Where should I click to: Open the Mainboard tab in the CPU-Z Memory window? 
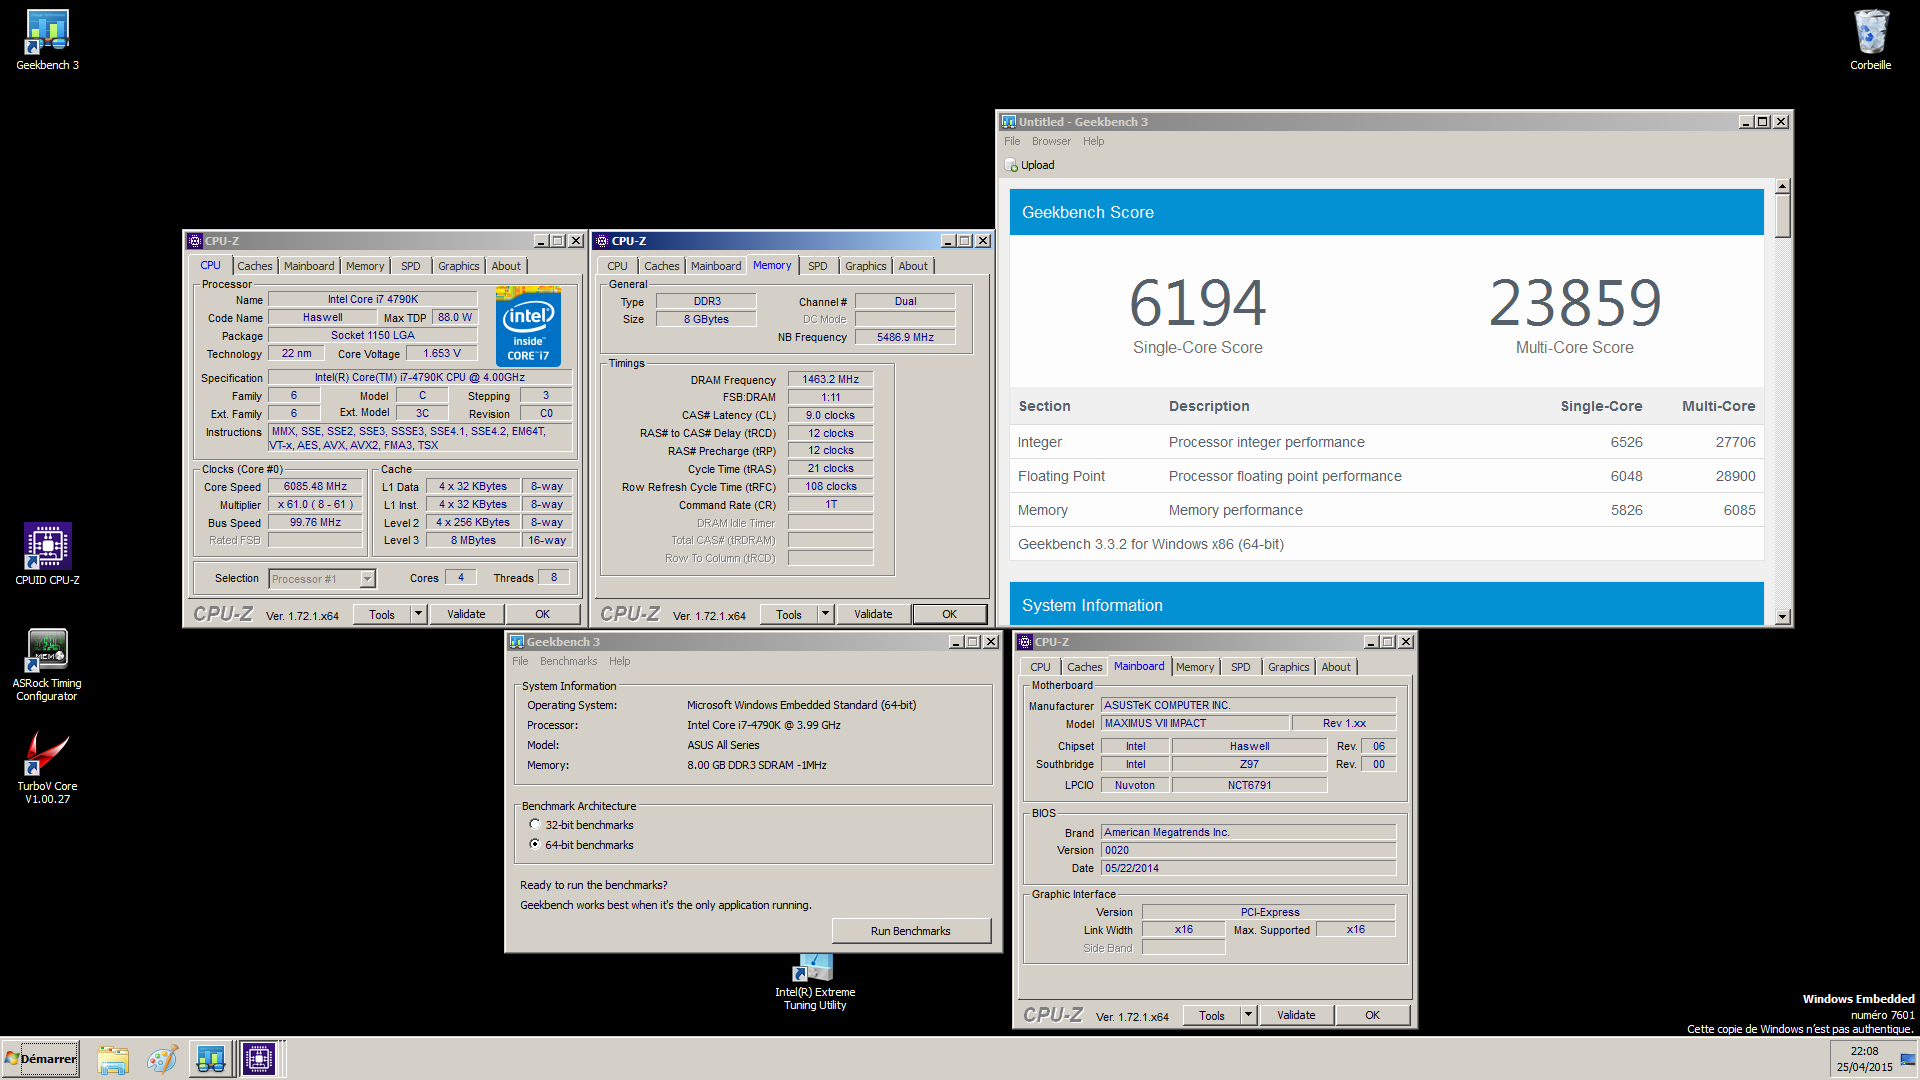point(716,266)
